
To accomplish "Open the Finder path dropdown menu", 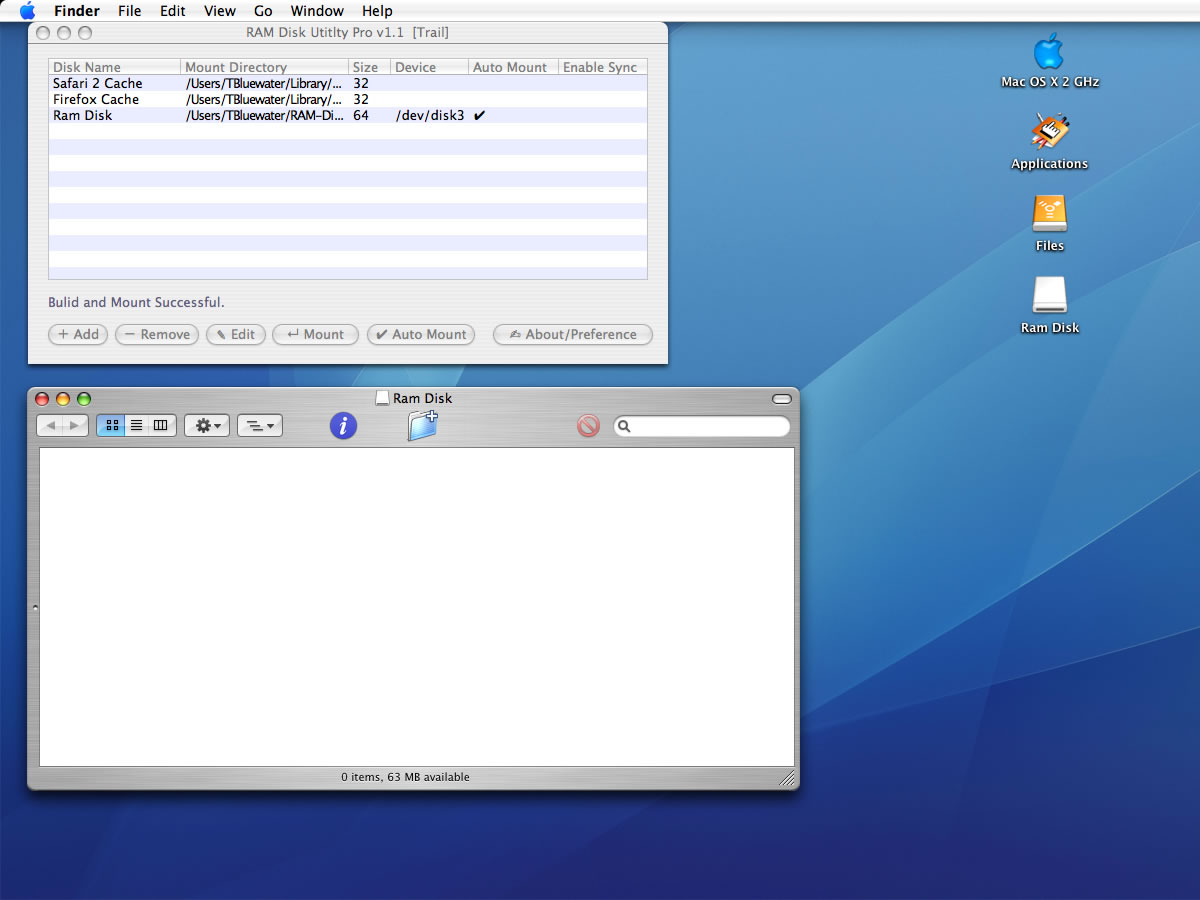I will [260, 426].
